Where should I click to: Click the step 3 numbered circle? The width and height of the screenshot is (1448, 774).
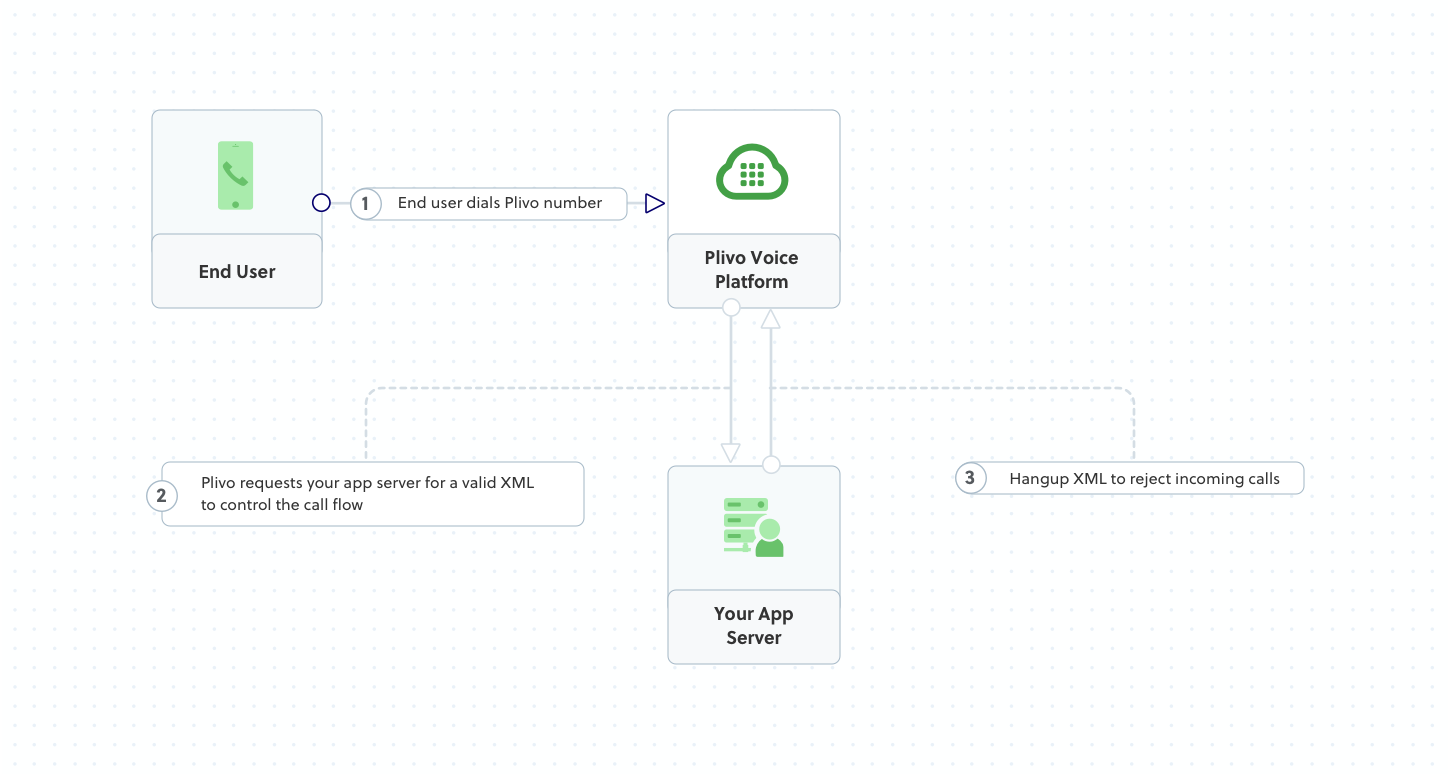click(x=969, y=478)
